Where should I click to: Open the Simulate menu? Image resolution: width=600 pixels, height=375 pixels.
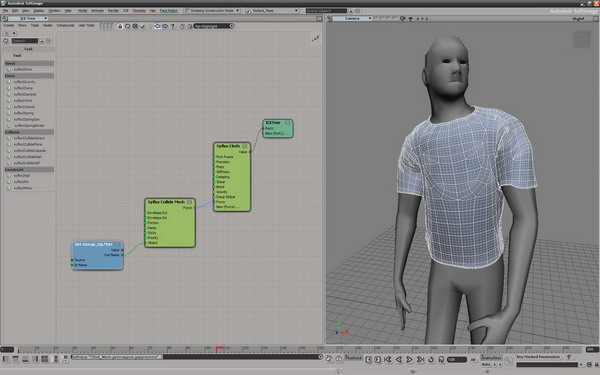pos(139,11)
